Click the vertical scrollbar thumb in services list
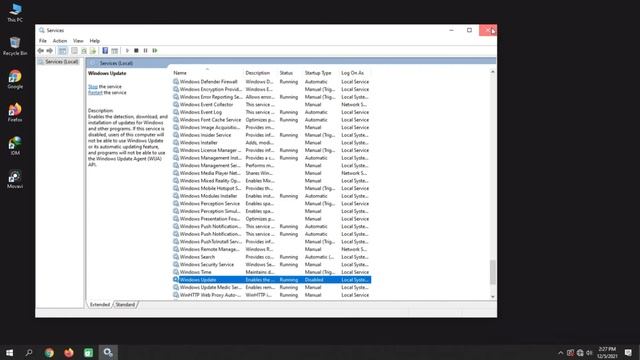Viewport: 640px width, 360px height. point(493,272)
